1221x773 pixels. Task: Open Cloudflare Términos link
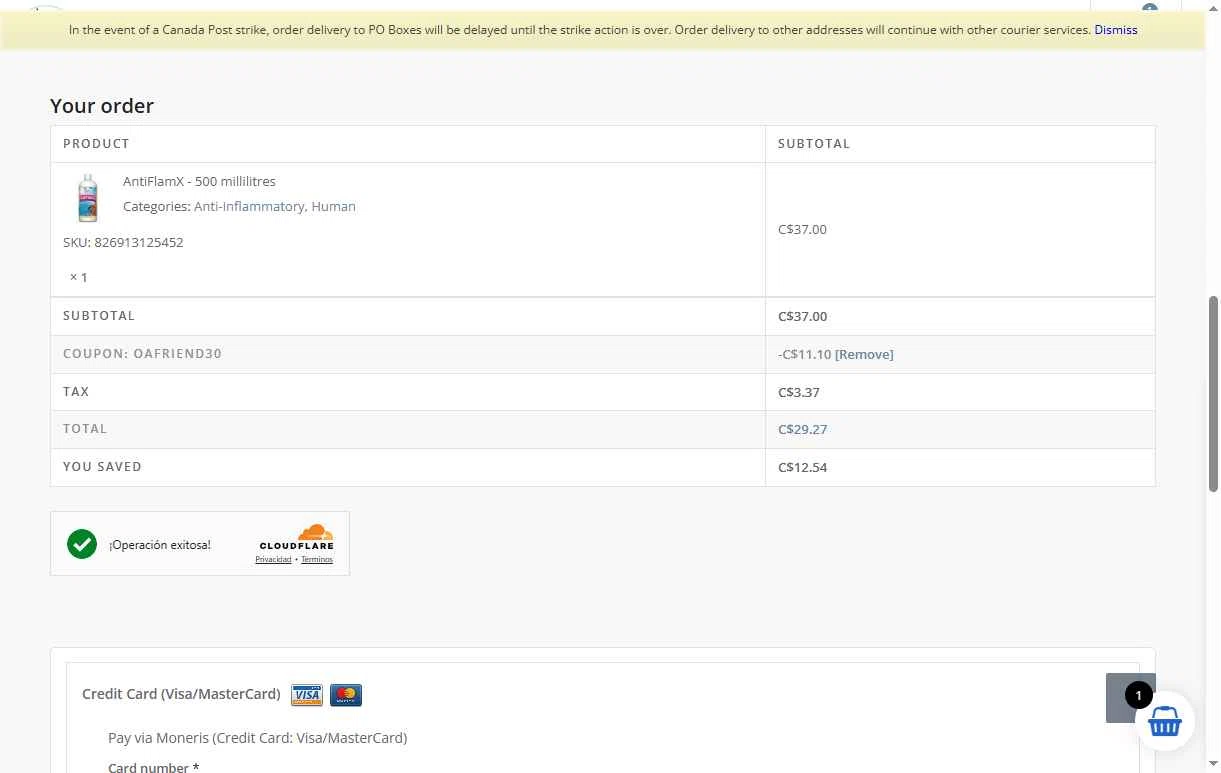[317, 559]
